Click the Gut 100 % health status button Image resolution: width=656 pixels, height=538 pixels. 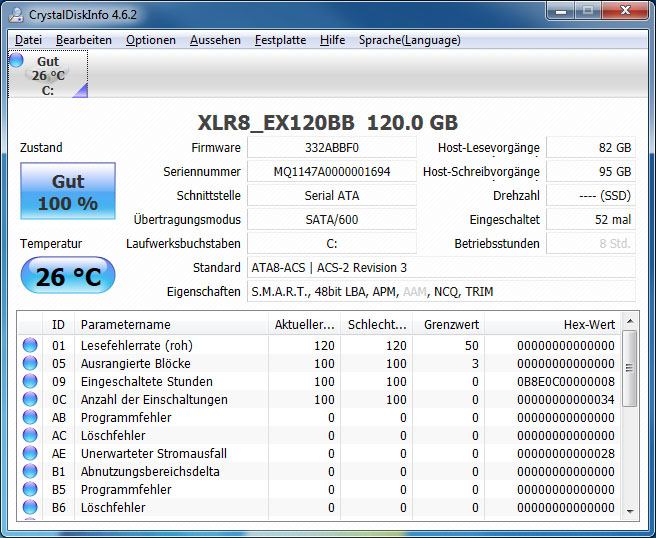point(68,191)
